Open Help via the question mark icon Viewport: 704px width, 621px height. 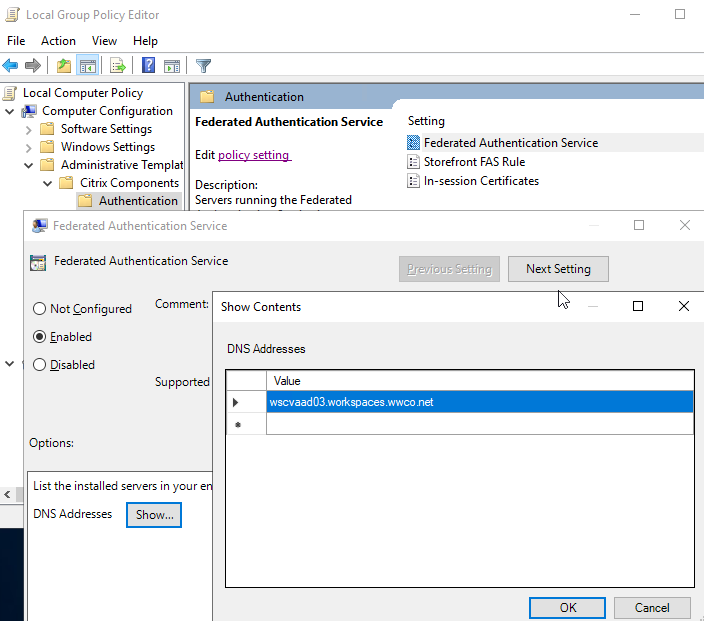click(x=148, y=66)
